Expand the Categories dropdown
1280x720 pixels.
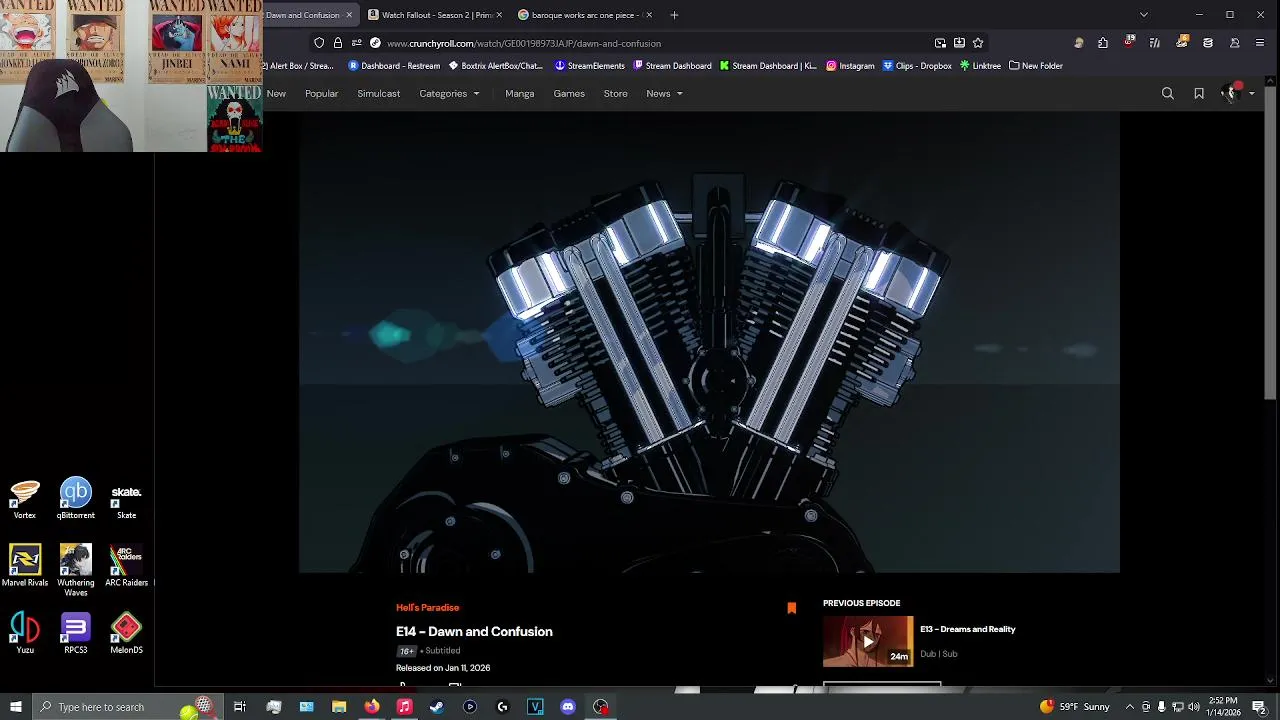449,93
